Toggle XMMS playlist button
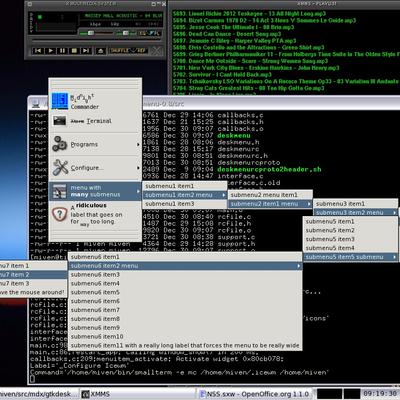This screenshot has height=400, width=400. (154, 33)
